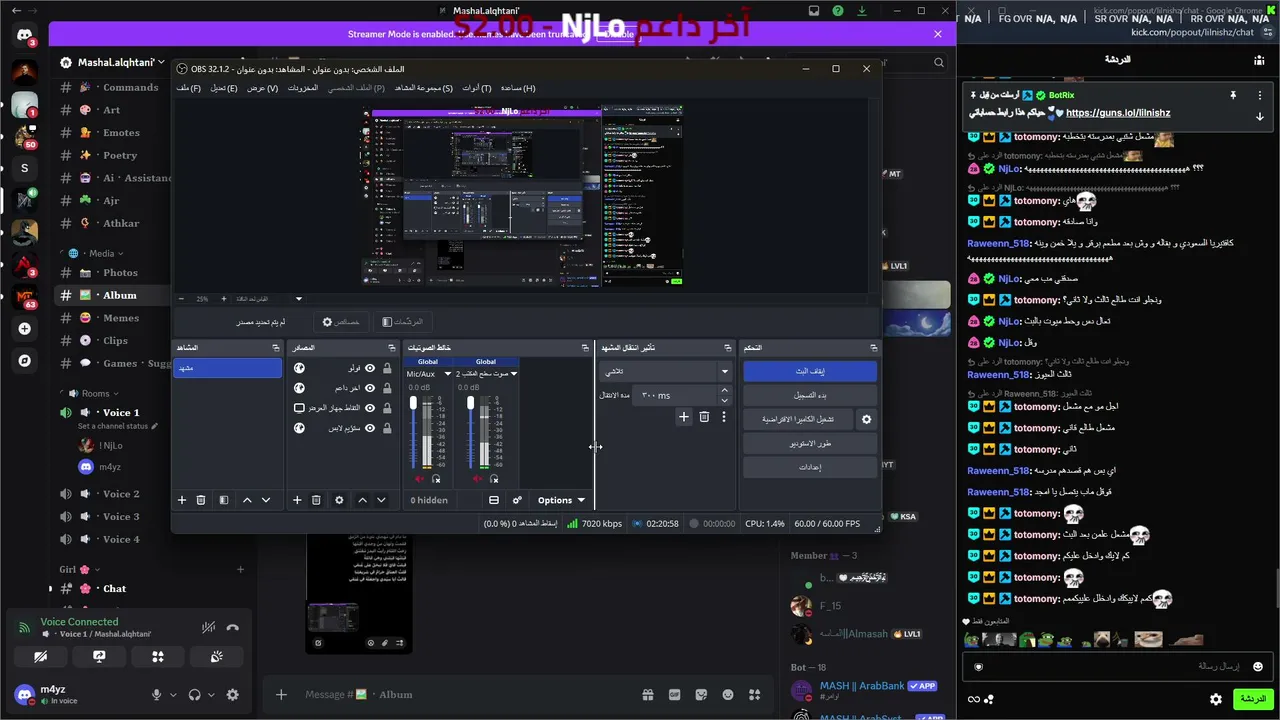Move source down in Sources panel
Image resolution: width=1280 pixels, height=720 pixels.
381,500
